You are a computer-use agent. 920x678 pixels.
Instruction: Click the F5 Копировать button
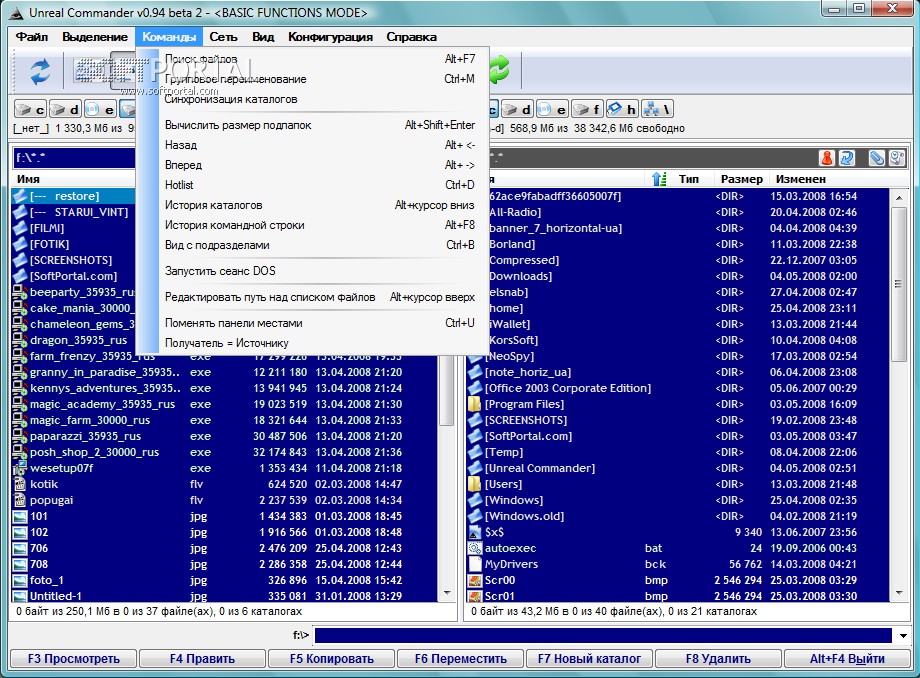[332, 659]
